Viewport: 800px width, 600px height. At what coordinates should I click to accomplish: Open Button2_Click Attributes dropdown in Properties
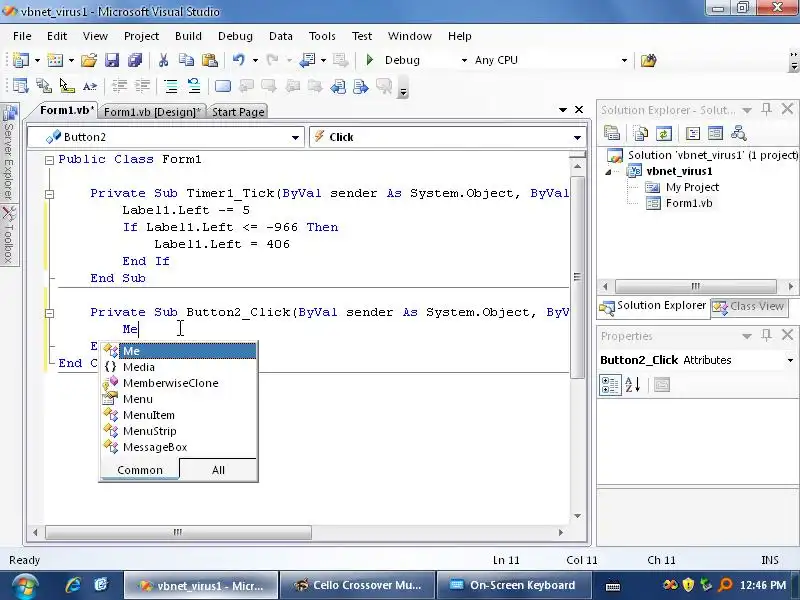(790, 360)
